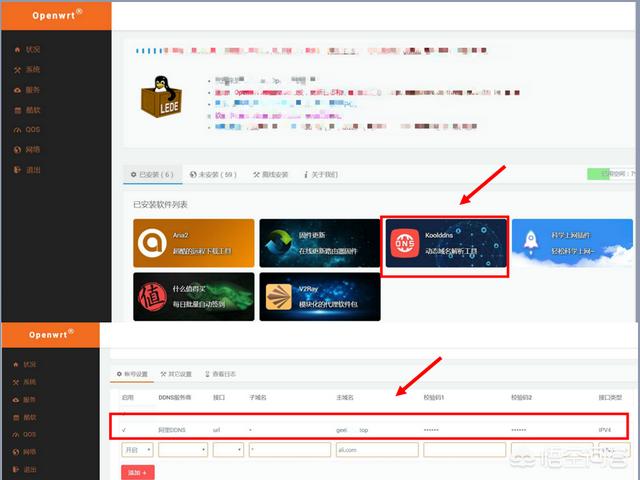This screenshot has width=640, height=480.
Task: Switch to the 已安装 (6) tab
Action: pos(152,174)
